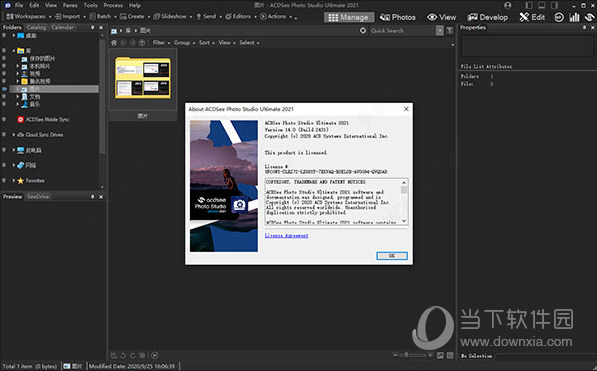The width and height of the screenshot is (597, 371).
Task: Open the Actions dropdown
Action: (276, 16)
